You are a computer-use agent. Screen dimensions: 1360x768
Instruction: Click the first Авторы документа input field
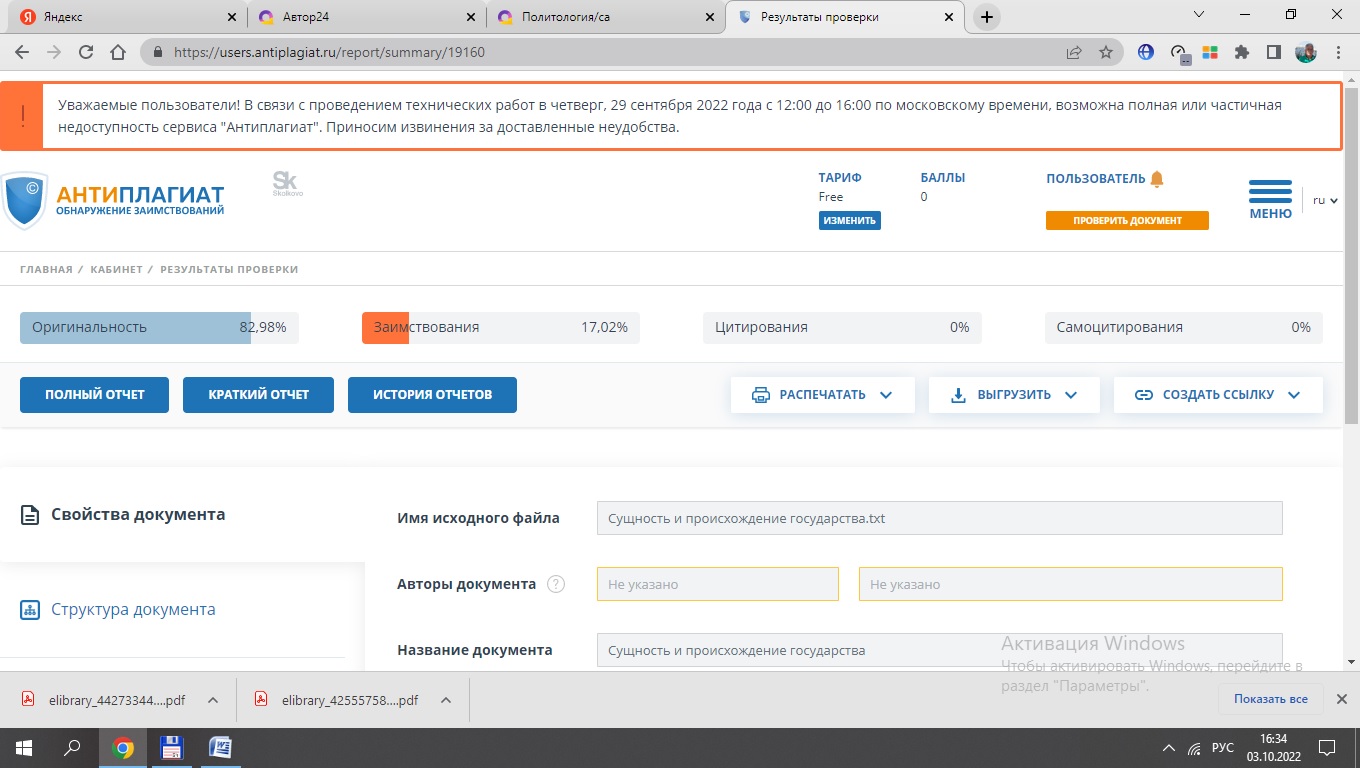(x=717, y=584)
